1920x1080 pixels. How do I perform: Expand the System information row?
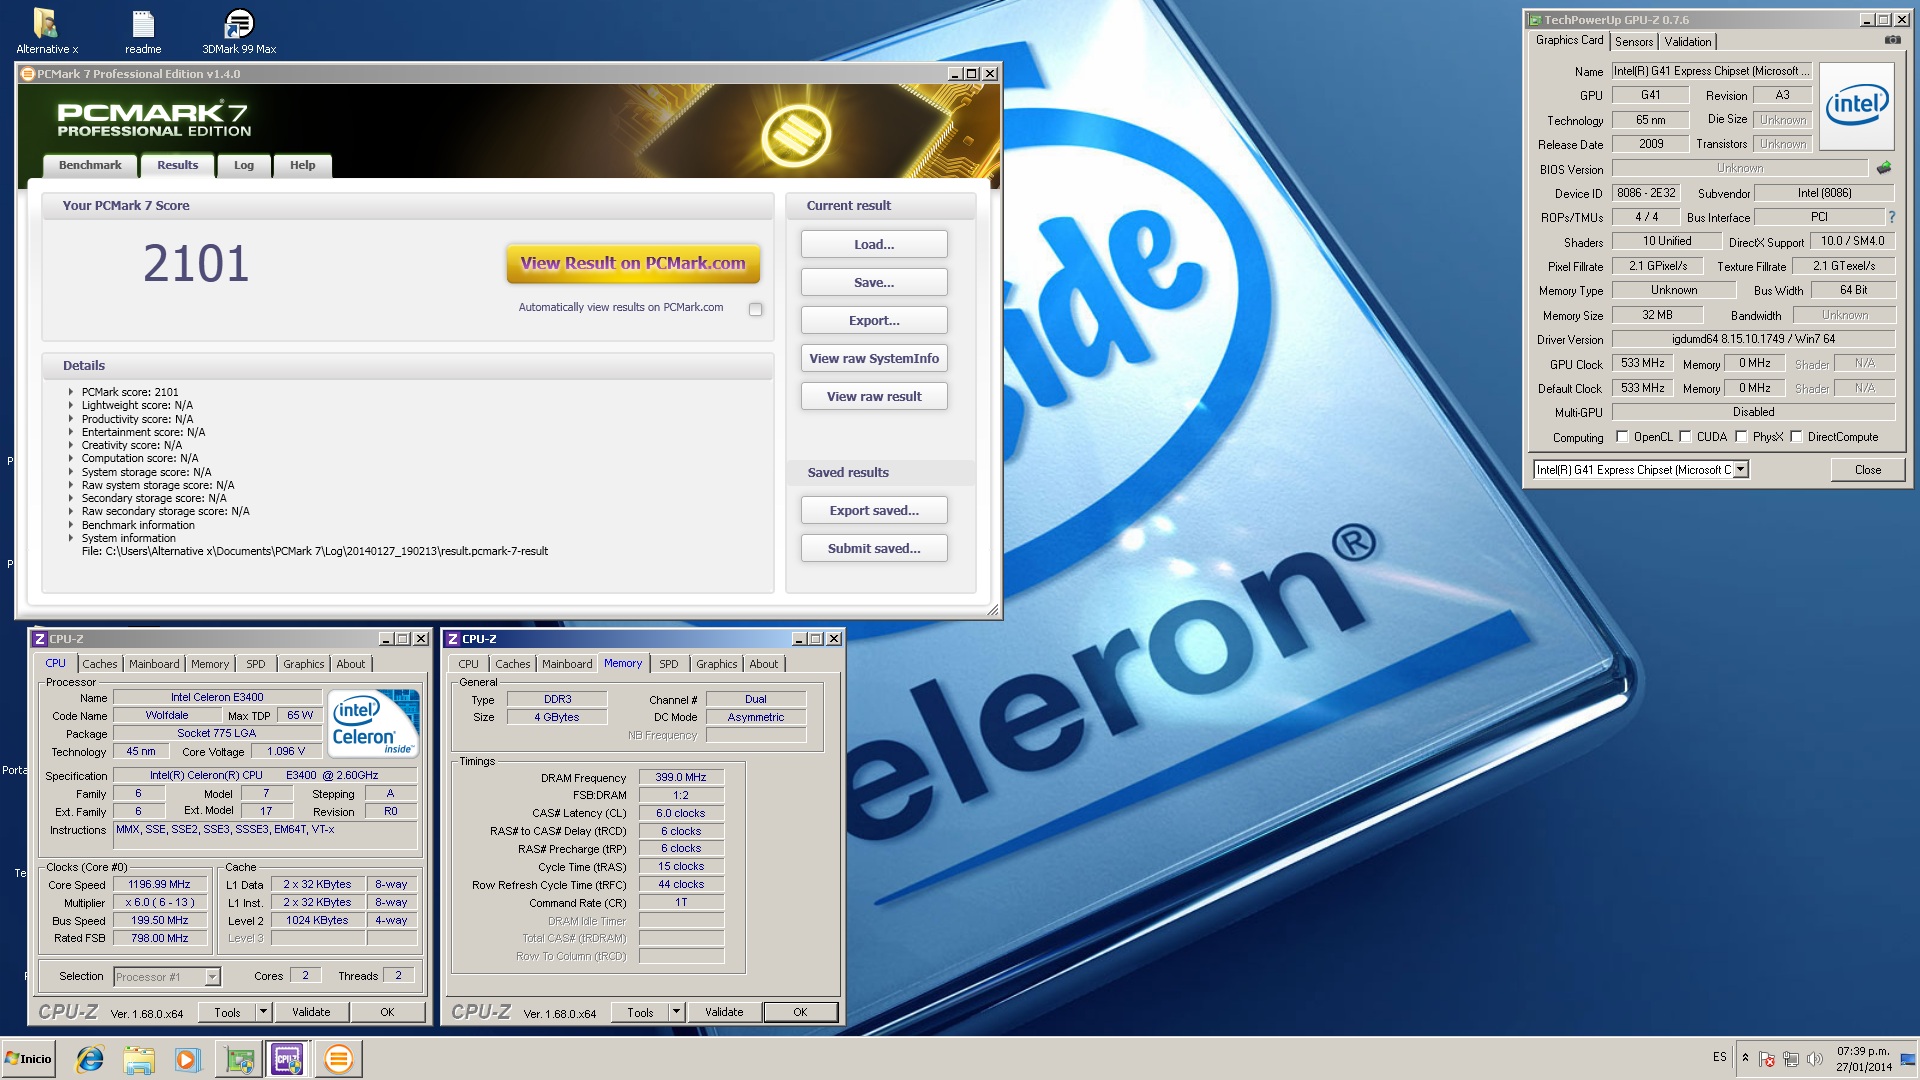tap(71, 538)
